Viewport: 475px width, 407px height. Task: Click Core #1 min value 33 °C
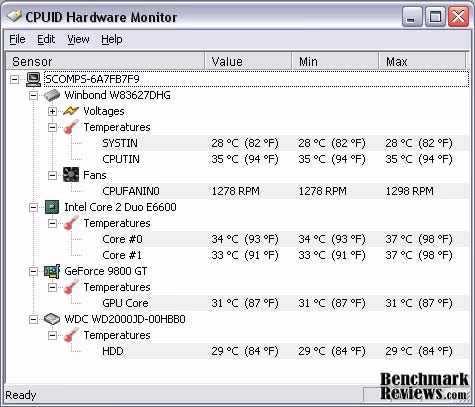[332, 255]
